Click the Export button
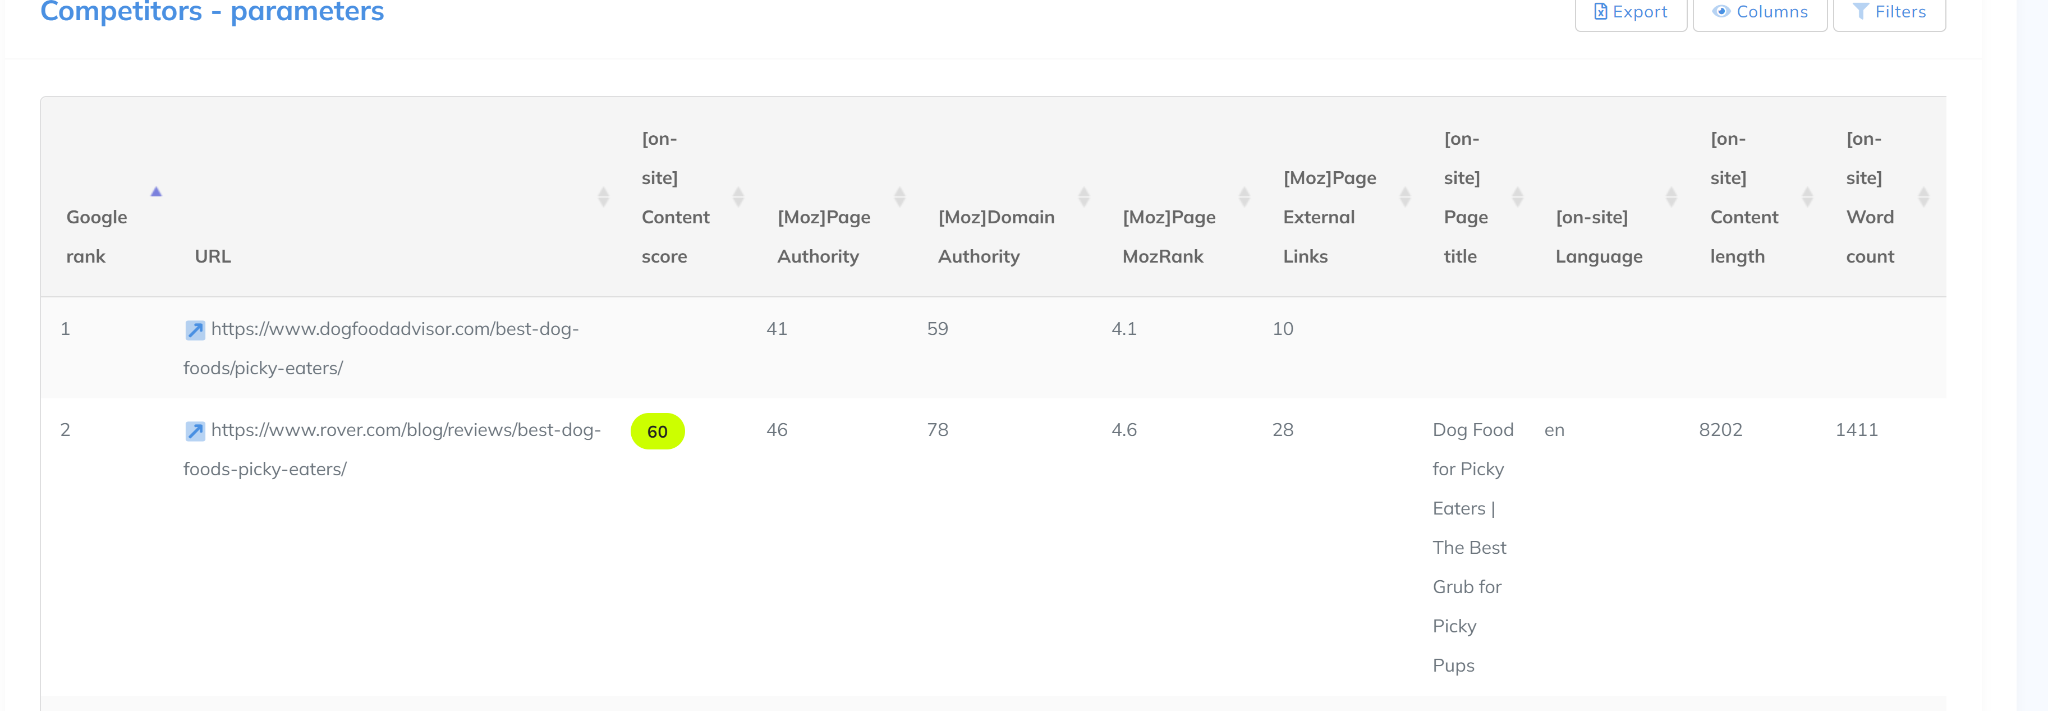The image size is (2048, 711). [x=1631, y=13]
